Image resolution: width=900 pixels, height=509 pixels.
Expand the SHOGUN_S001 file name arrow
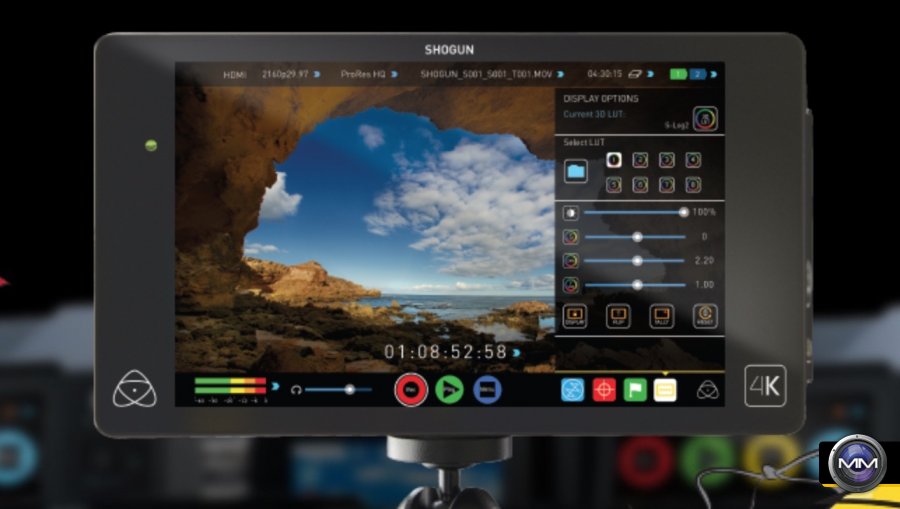tap(560, 75)
